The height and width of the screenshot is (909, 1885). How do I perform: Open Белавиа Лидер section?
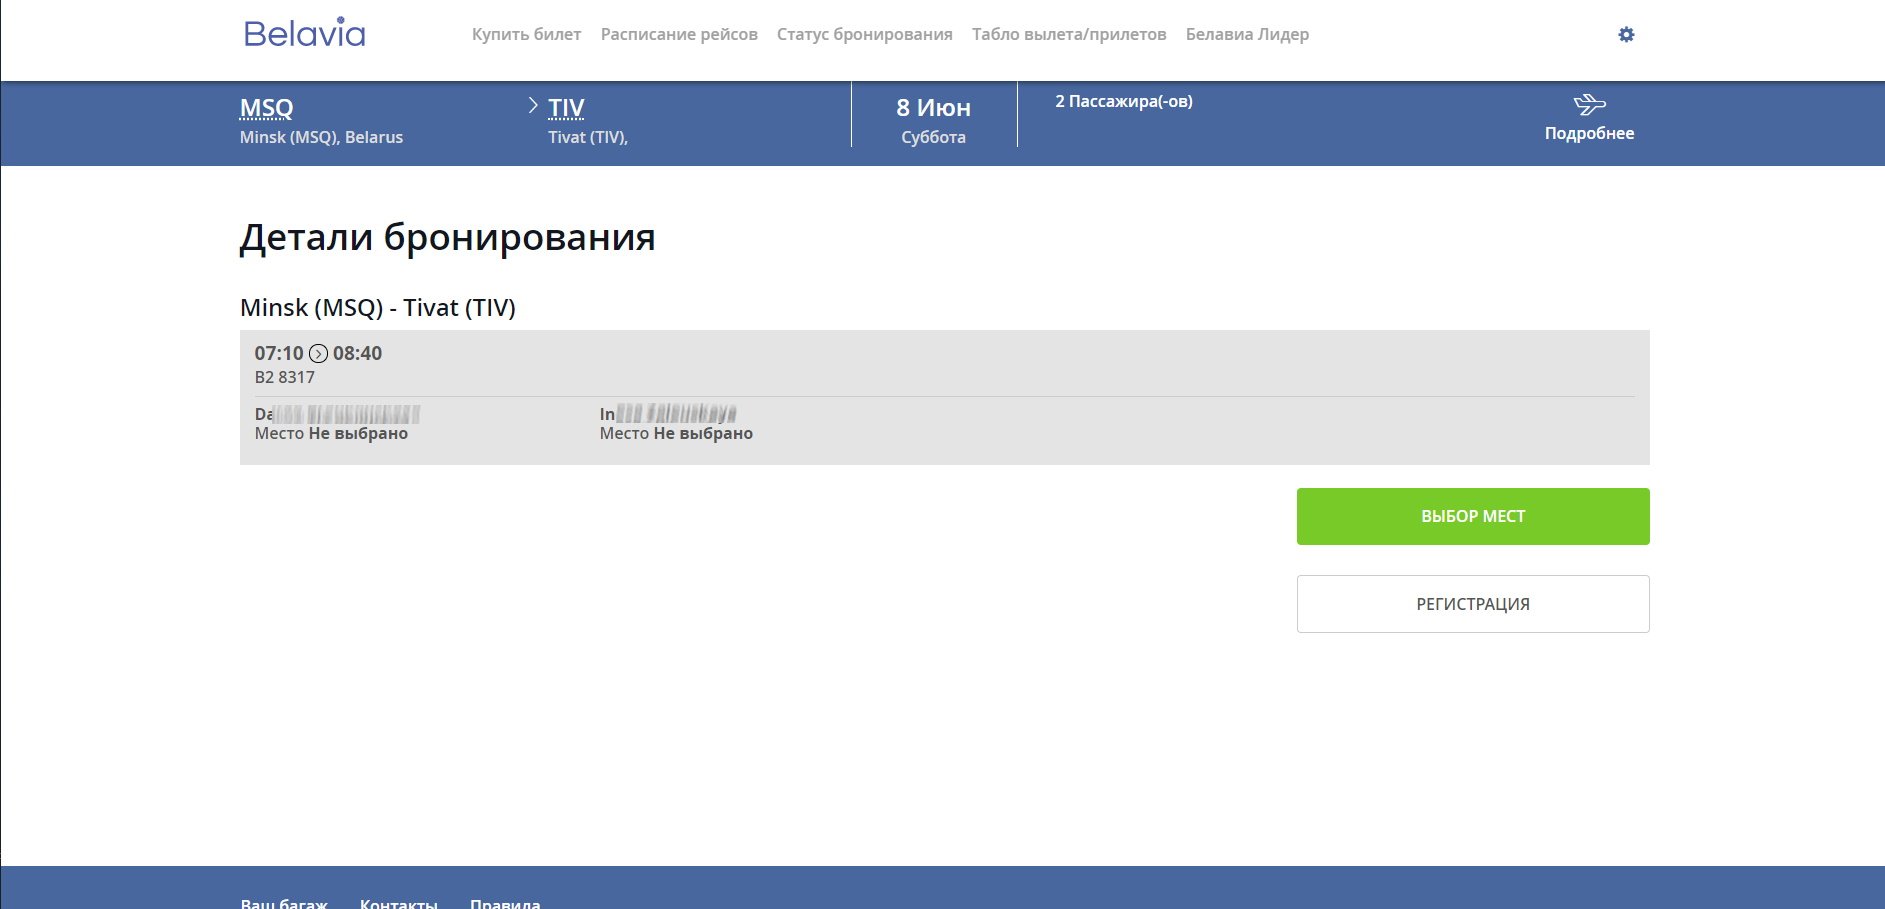(x=1247, y=34)
